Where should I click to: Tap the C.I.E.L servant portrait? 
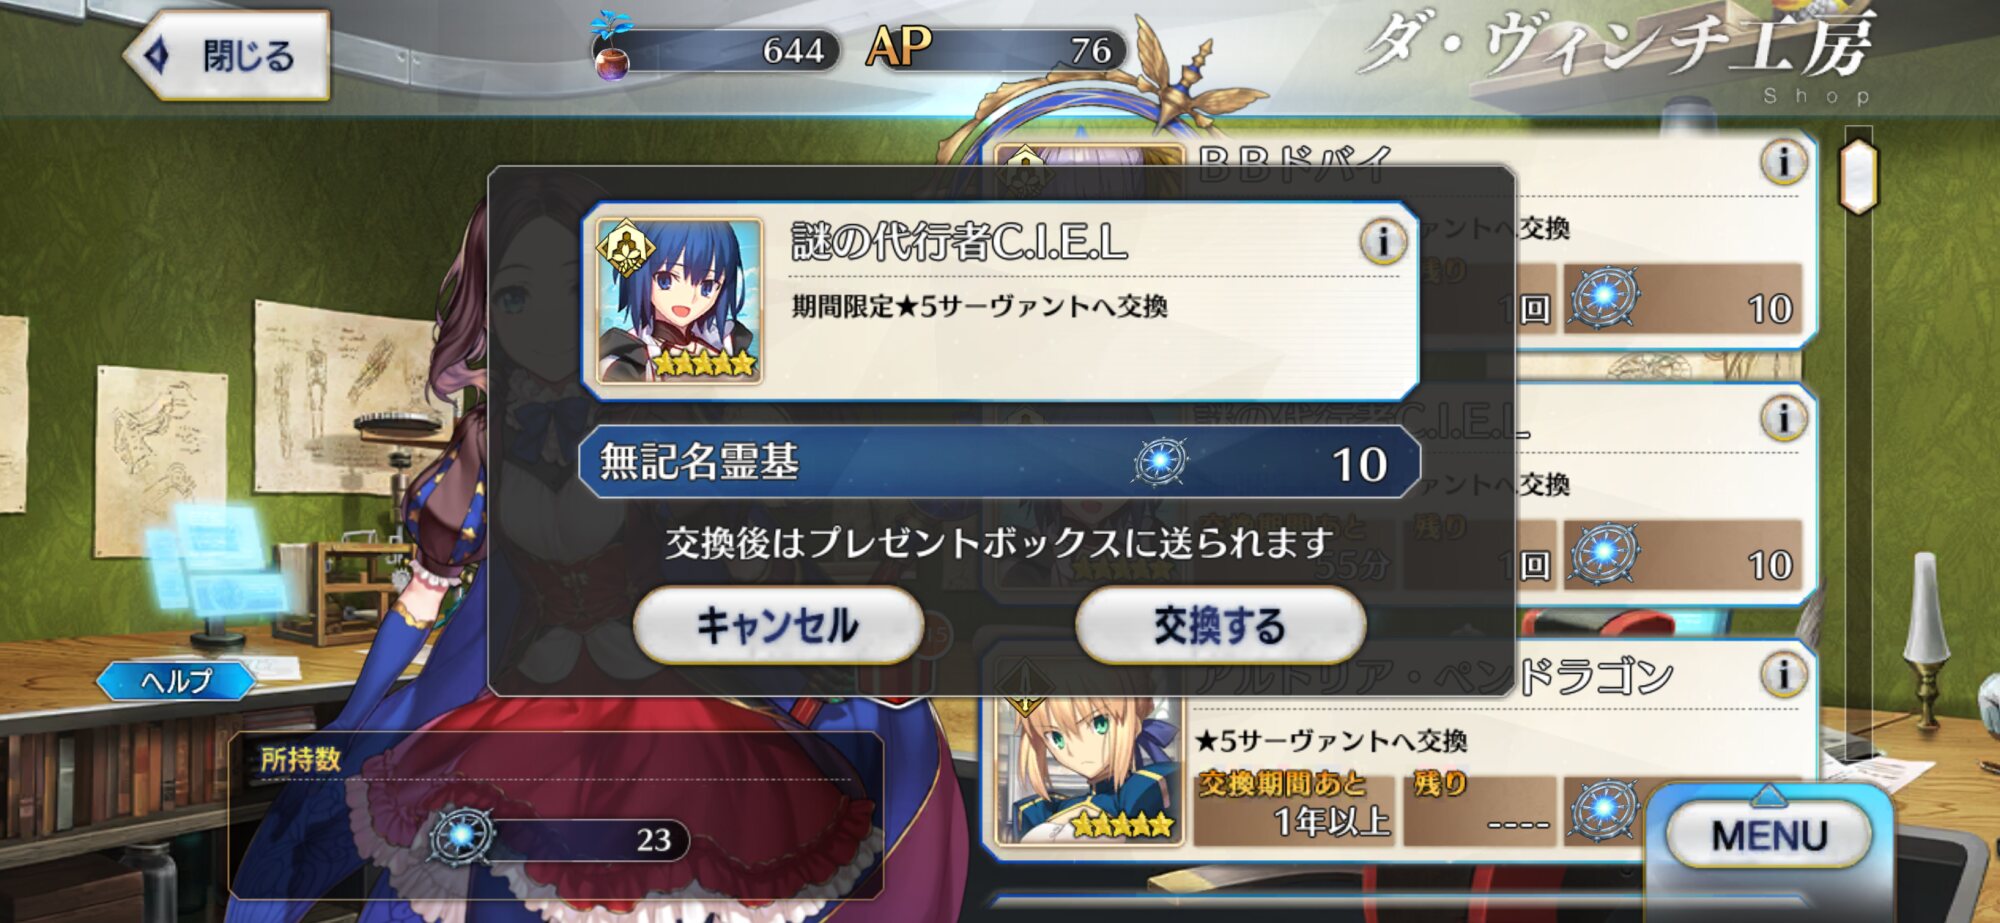pyautogui.click(x=679, y=301)
